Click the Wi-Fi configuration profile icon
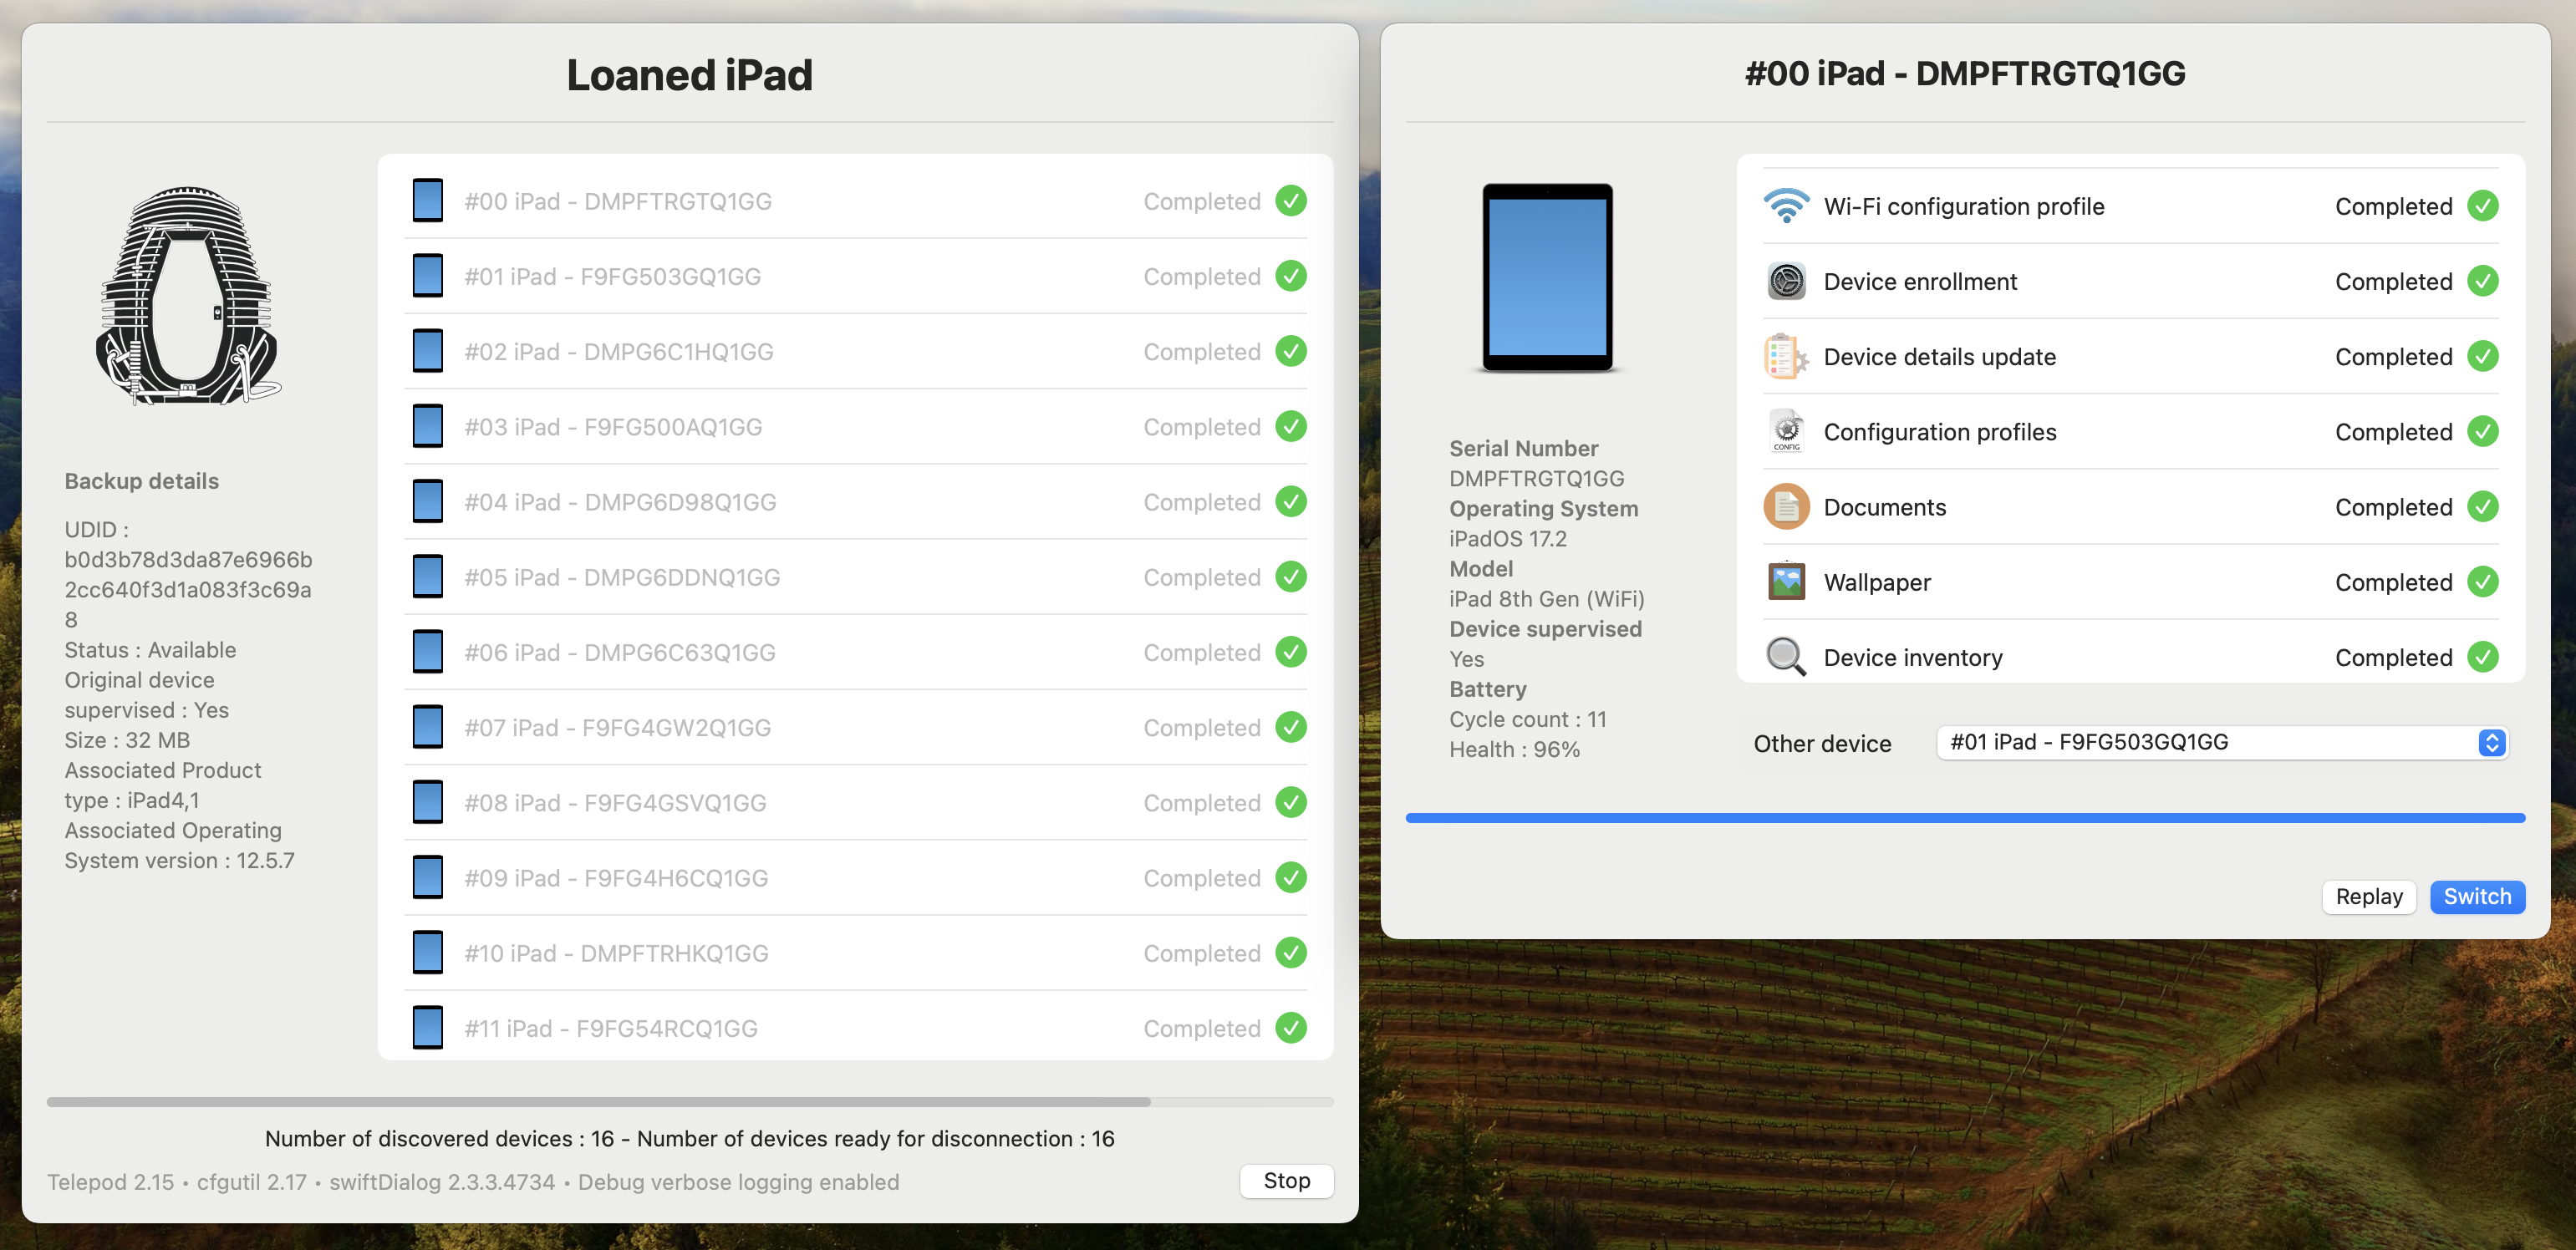 [x=1786, y=206]
